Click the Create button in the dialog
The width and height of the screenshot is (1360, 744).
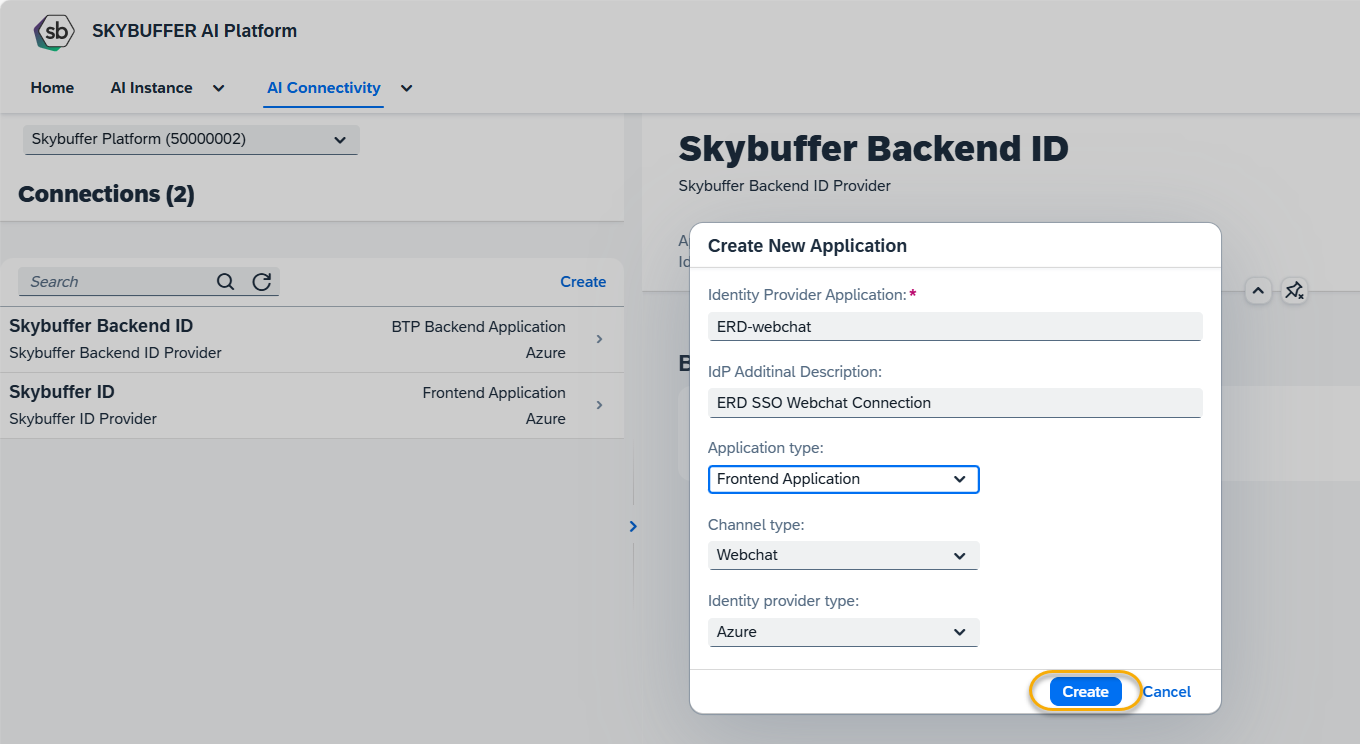point(1085,692)
